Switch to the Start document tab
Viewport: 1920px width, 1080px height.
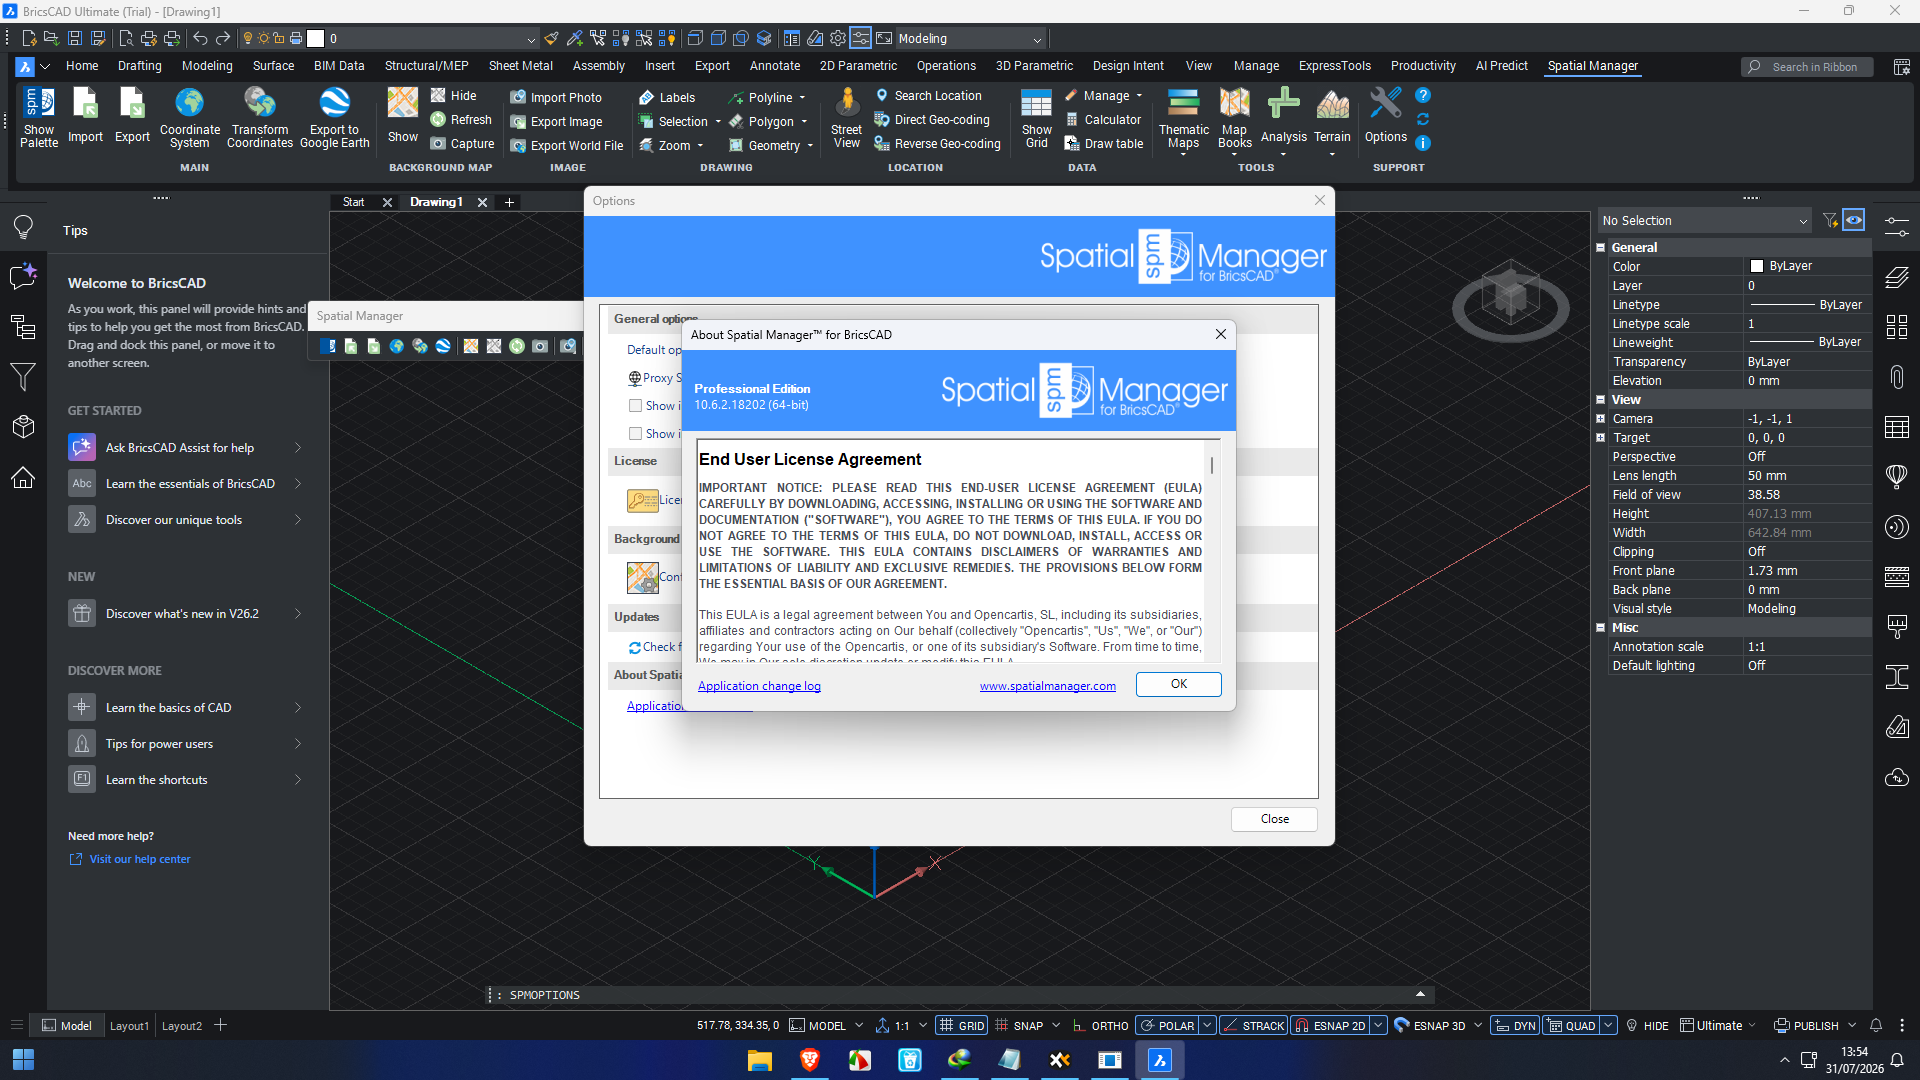click(x=353, y=202)
